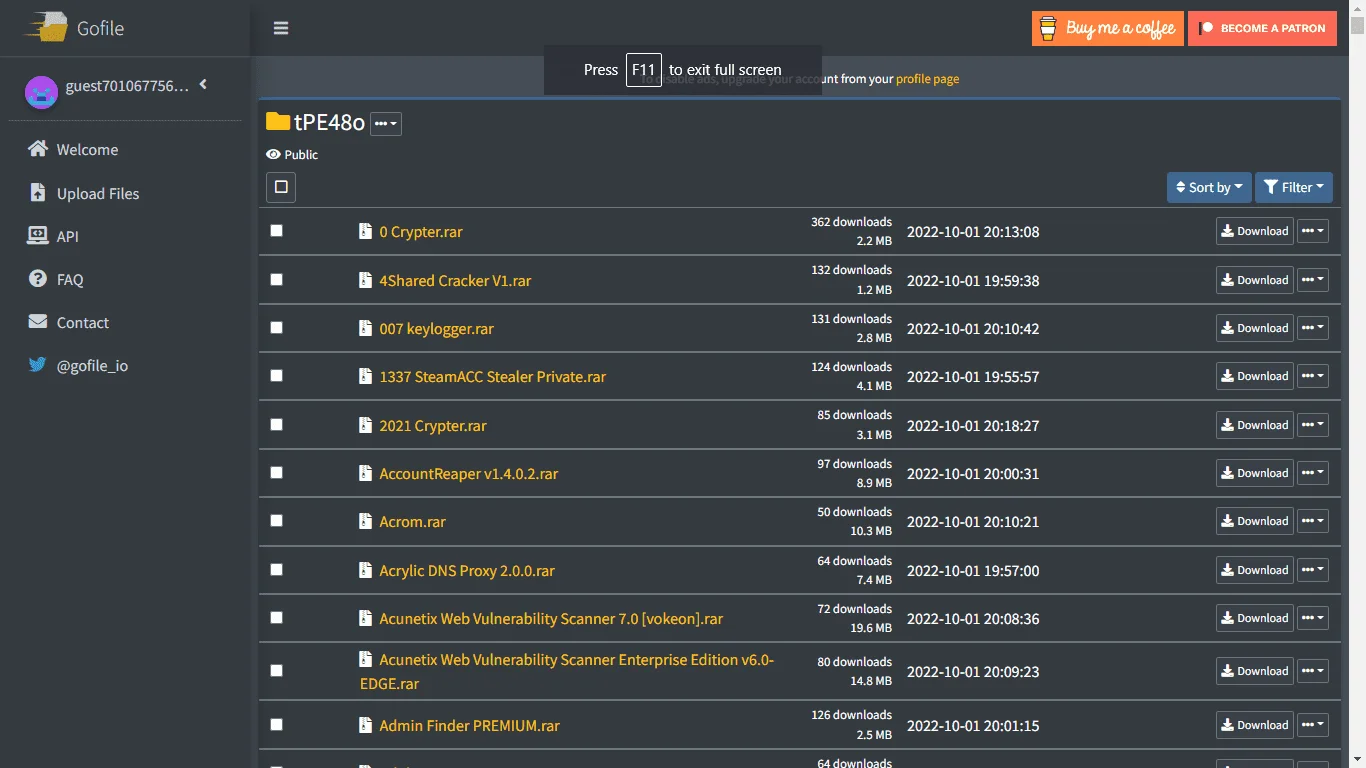Open Admin Finder PREMIUM.rar file link
Viewport: 1366px width, 768px height.
pos(469,726)
